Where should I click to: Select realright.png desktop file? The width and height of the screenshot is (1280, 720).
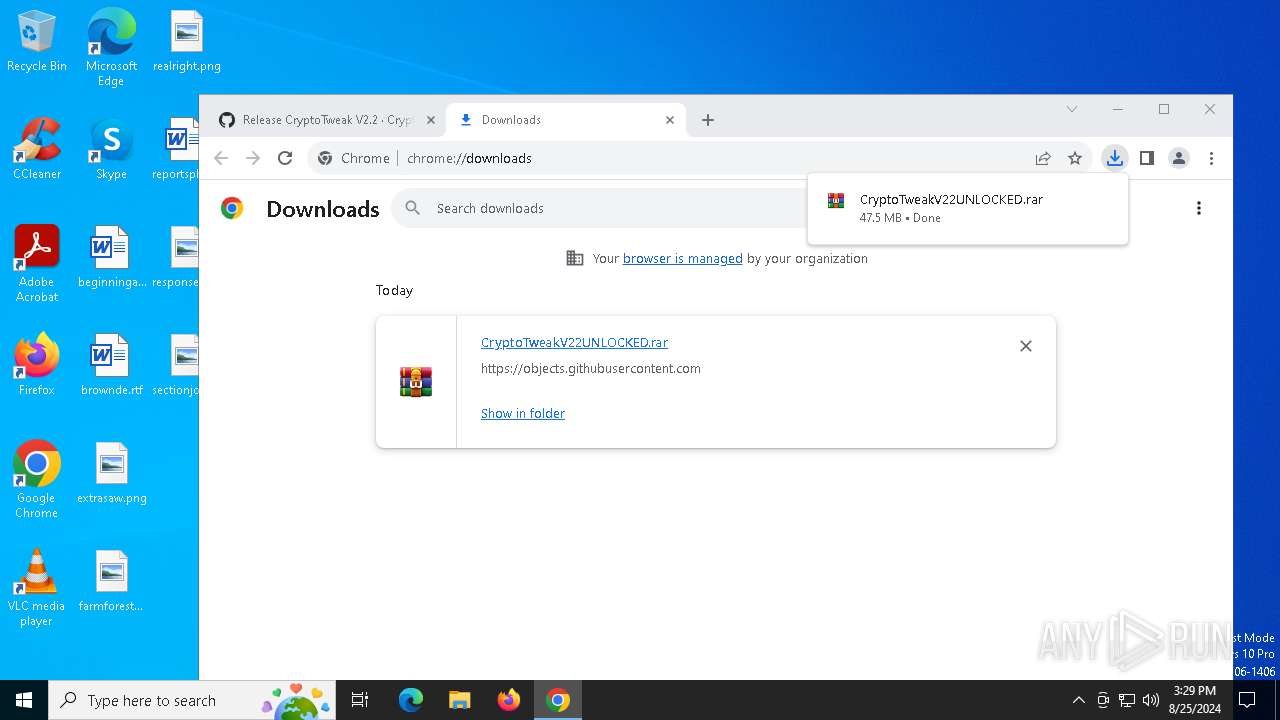click(187, 42)
